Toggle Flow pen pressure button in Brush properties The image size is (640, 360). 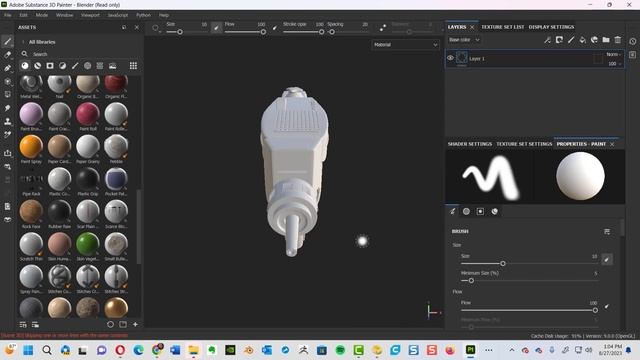pos(607,306)
